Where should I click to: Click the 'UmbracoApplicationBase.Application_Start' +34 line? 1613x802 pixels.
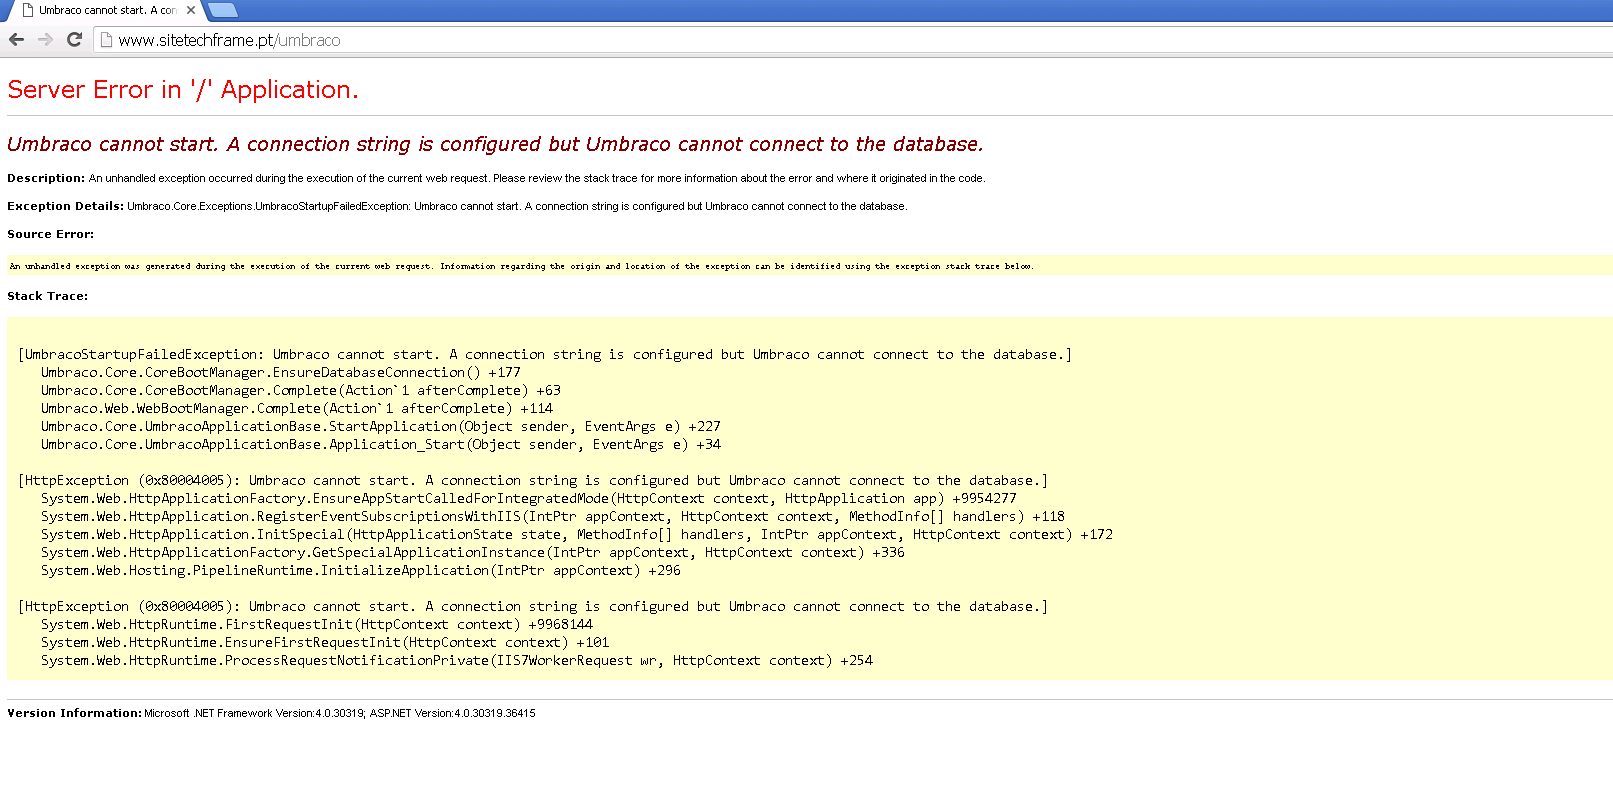[381, 445]
